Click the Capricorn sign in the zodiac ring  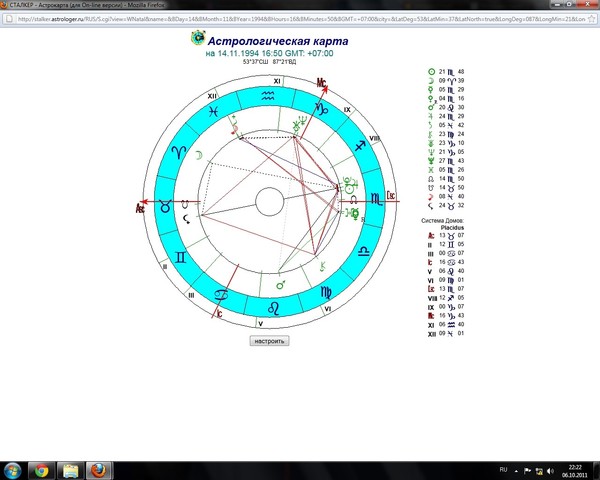tap(321, 109)
